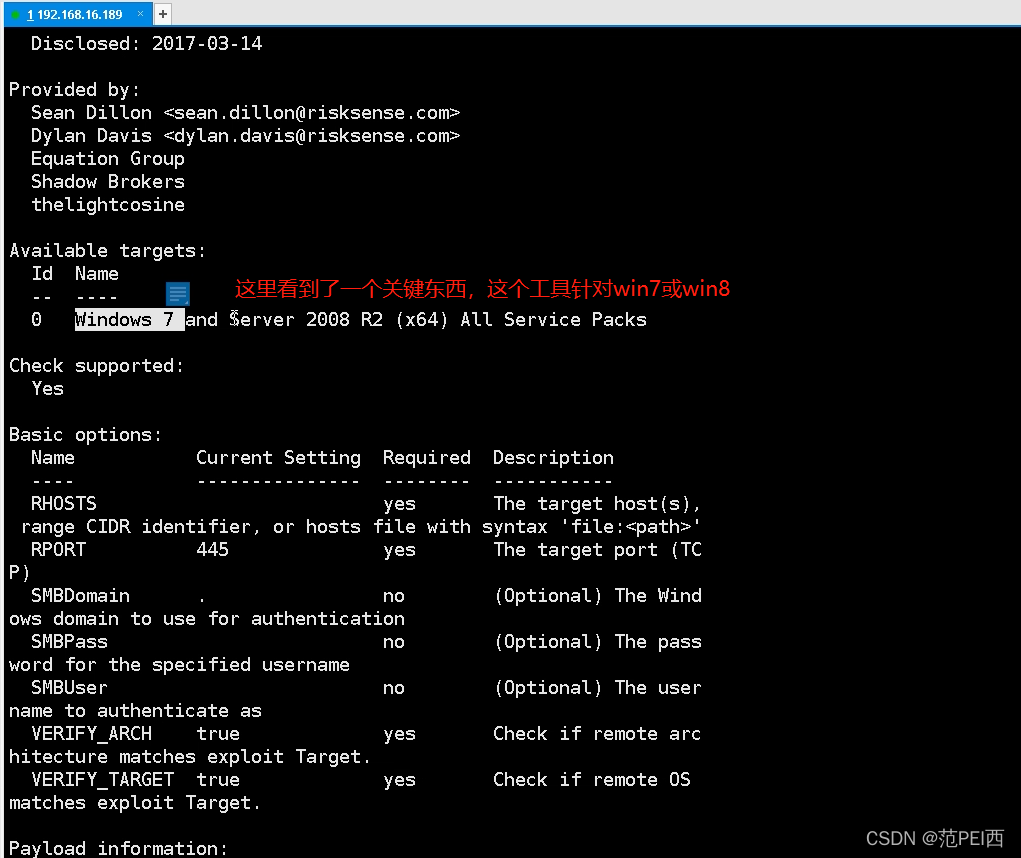The height and width of the screenshot is (858, 1021).
Task: Click the blue note icon beside Windows 7
Action: point(178,294)
